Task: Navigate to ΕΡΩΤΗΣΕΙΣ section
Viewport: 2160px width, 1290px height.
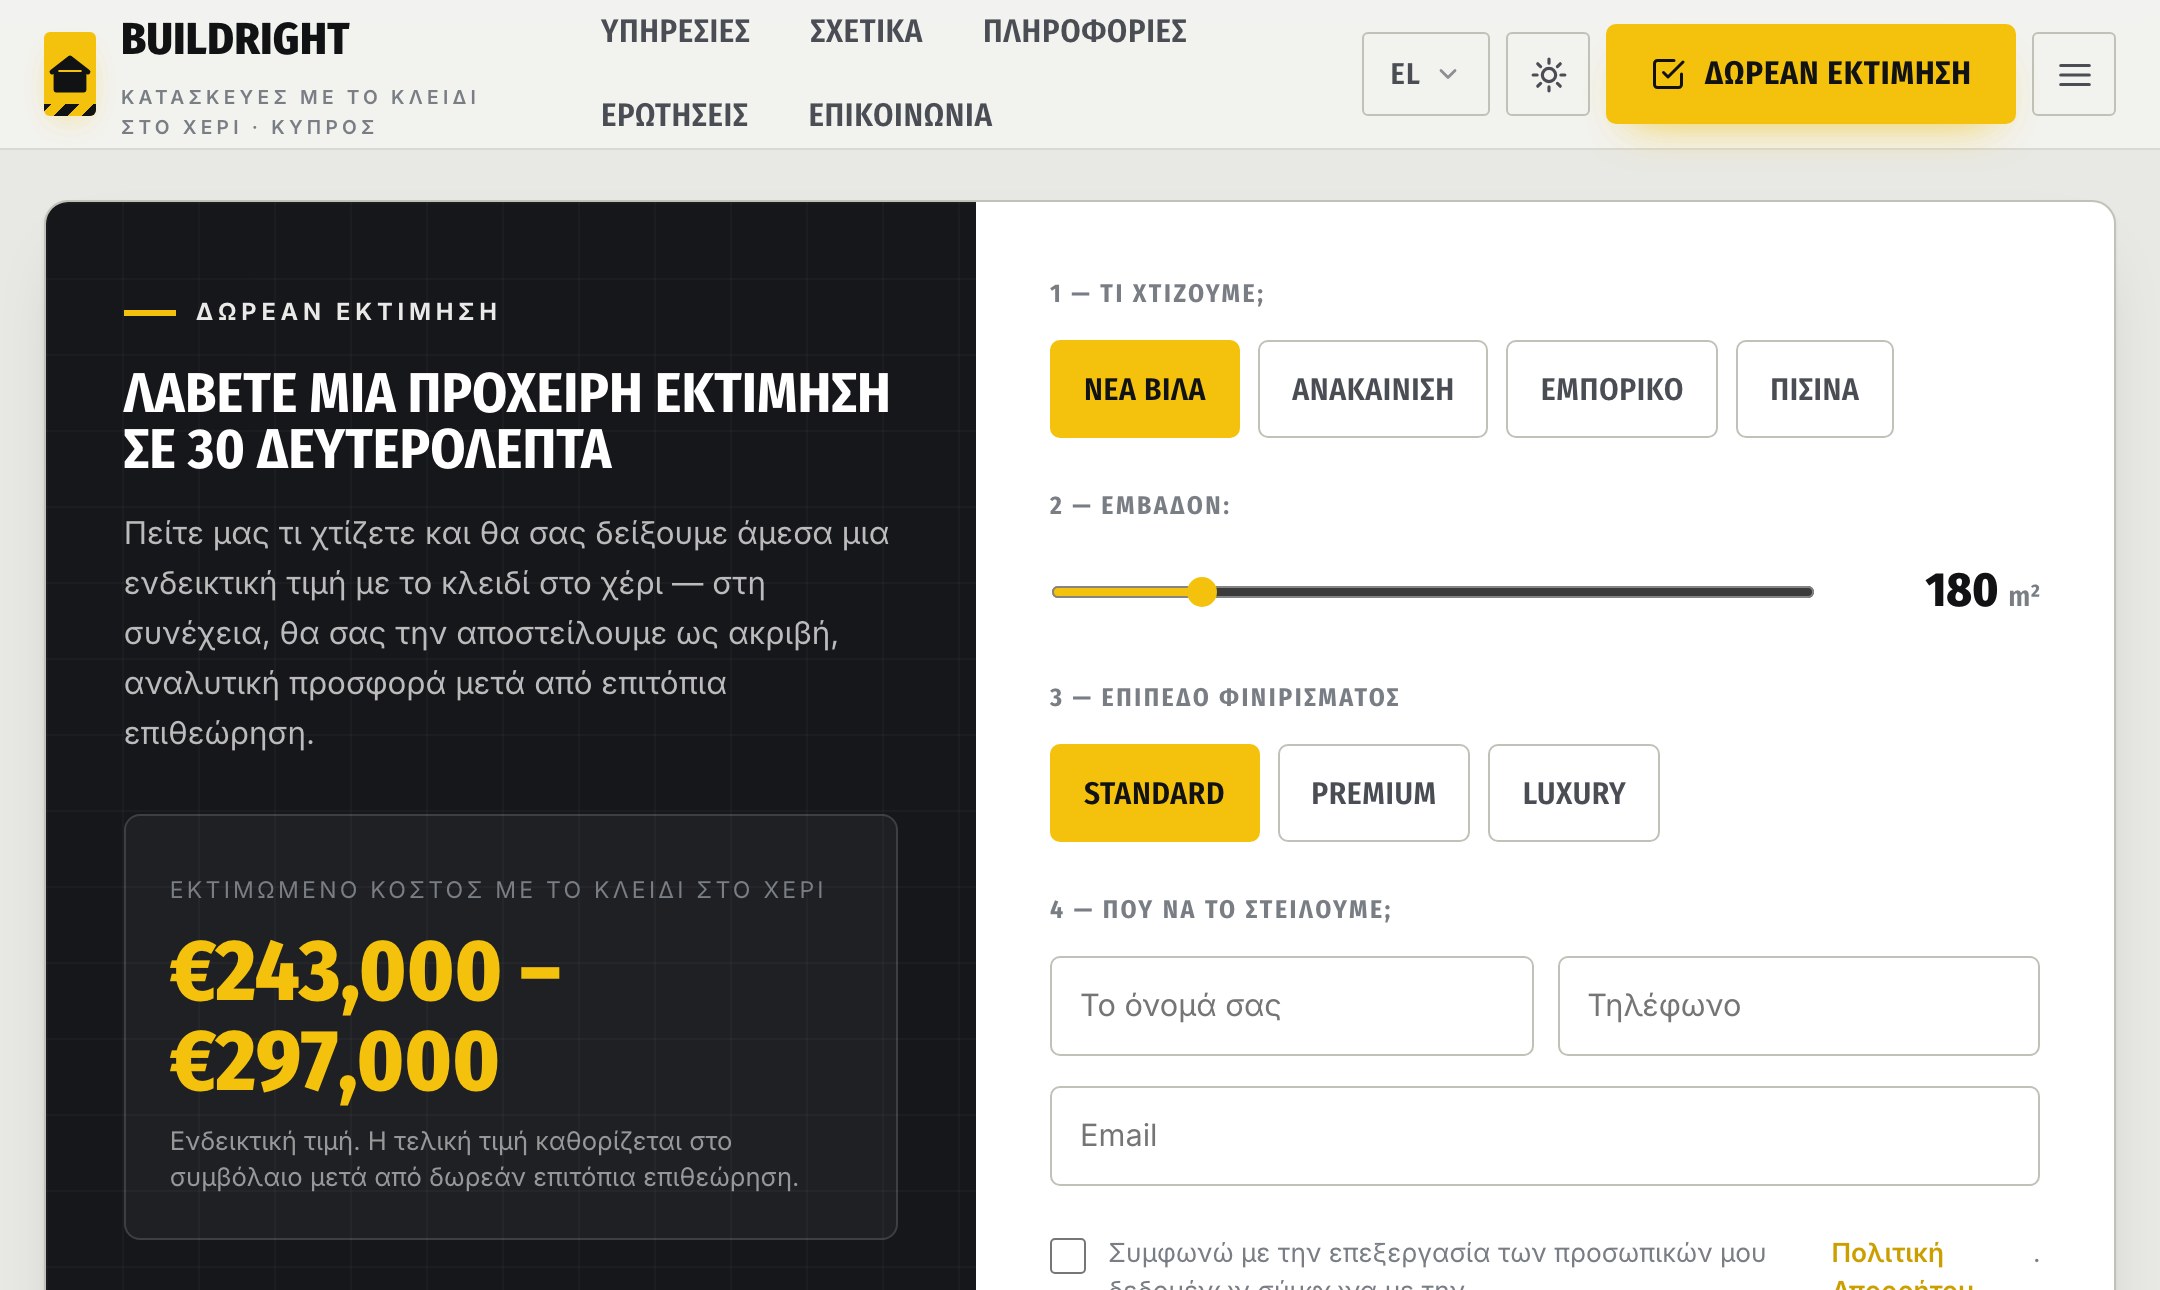Action: click(x=674, y=116)
